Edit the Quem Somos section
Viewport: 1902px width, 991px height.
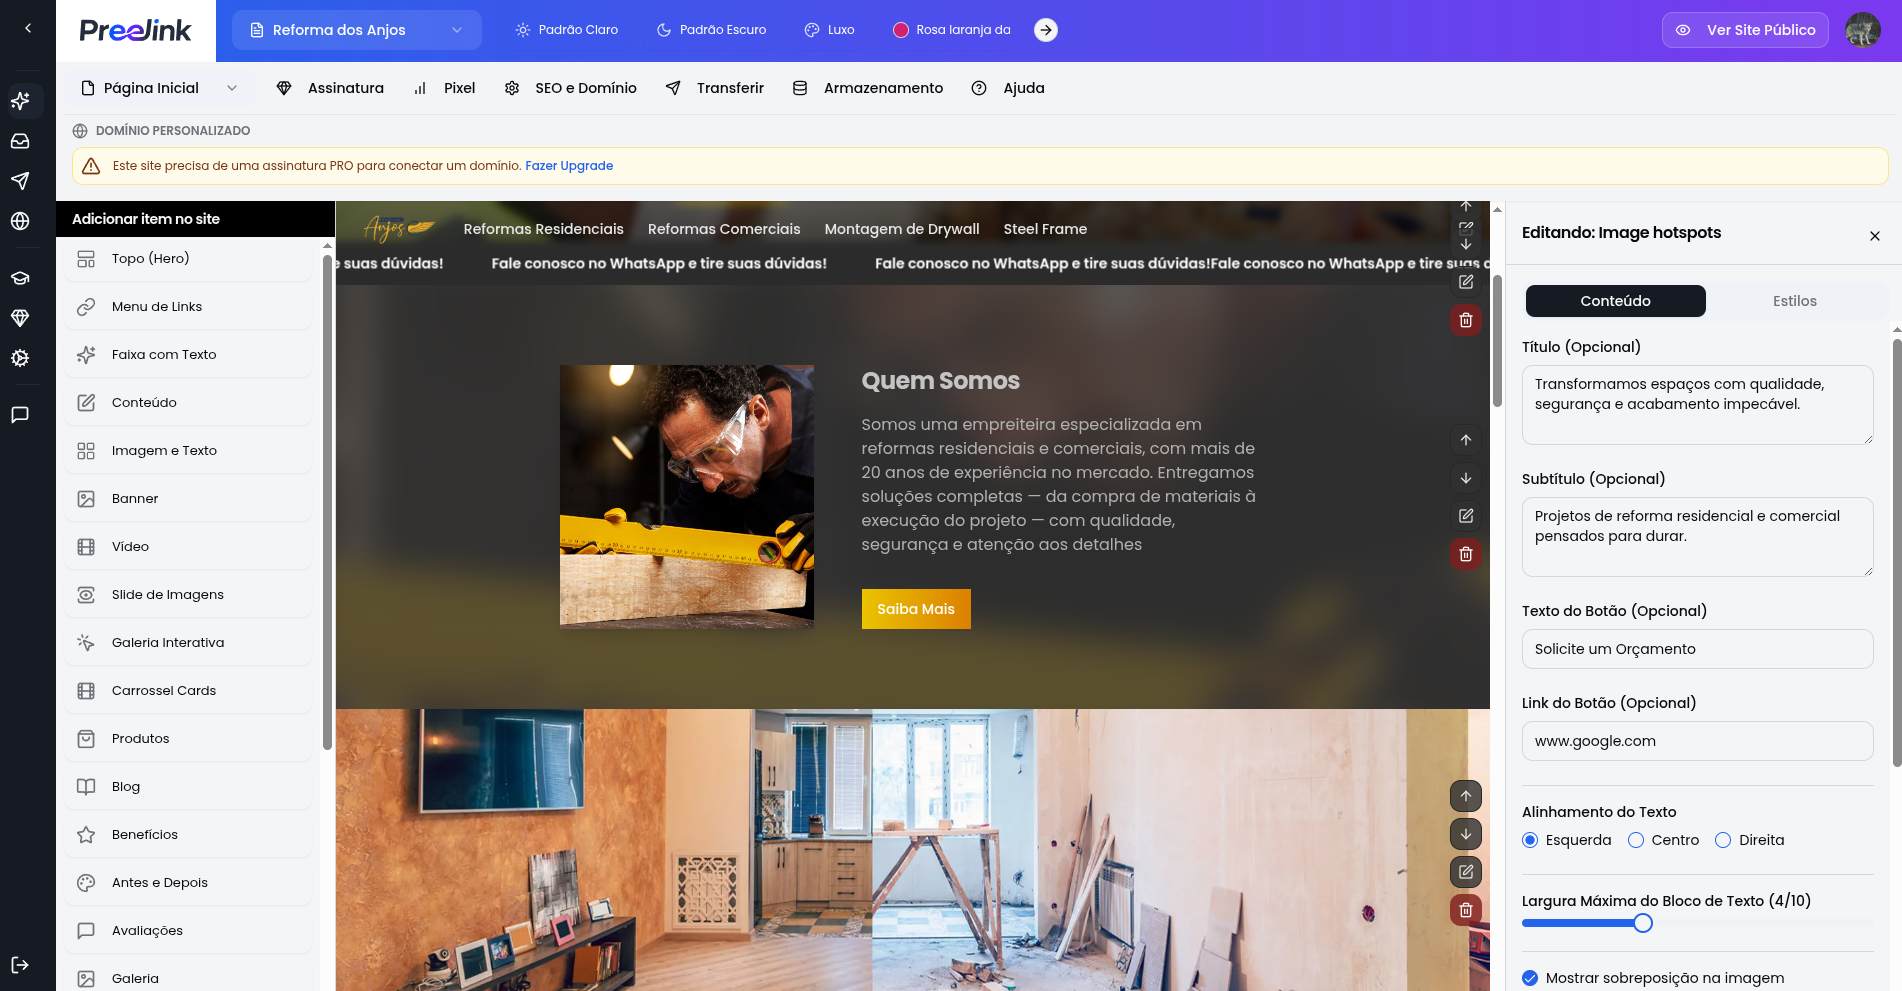[1466, 516]
